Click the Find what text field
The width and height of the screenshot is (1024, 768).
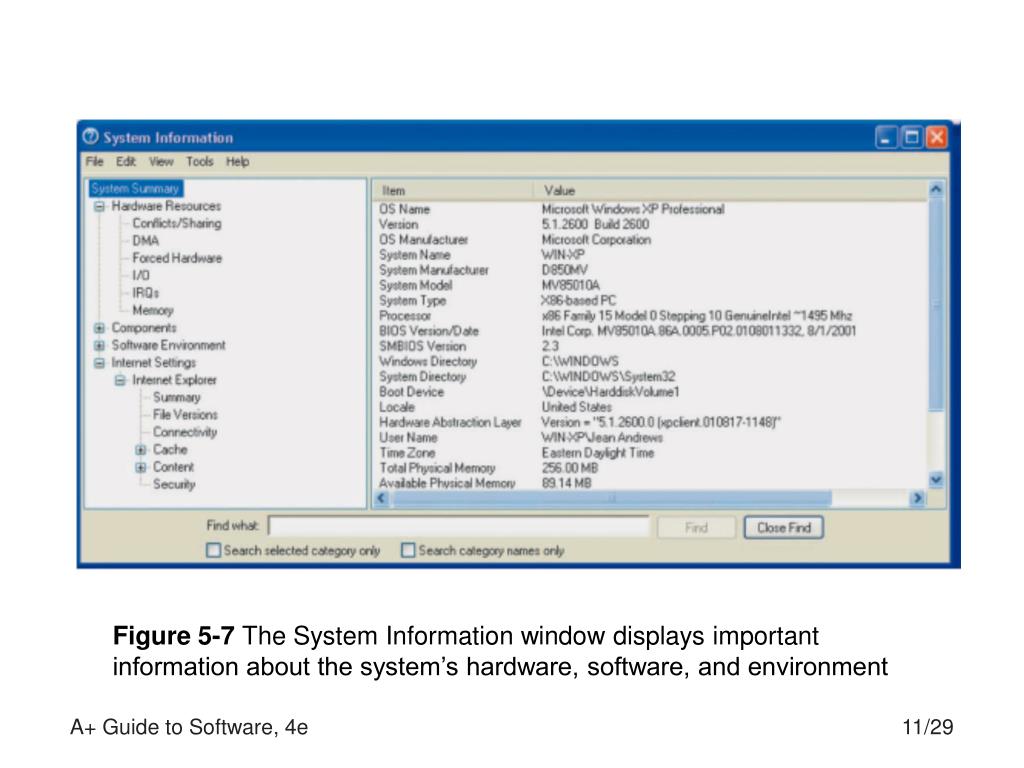pyautogui.click(x=458, y=526)
